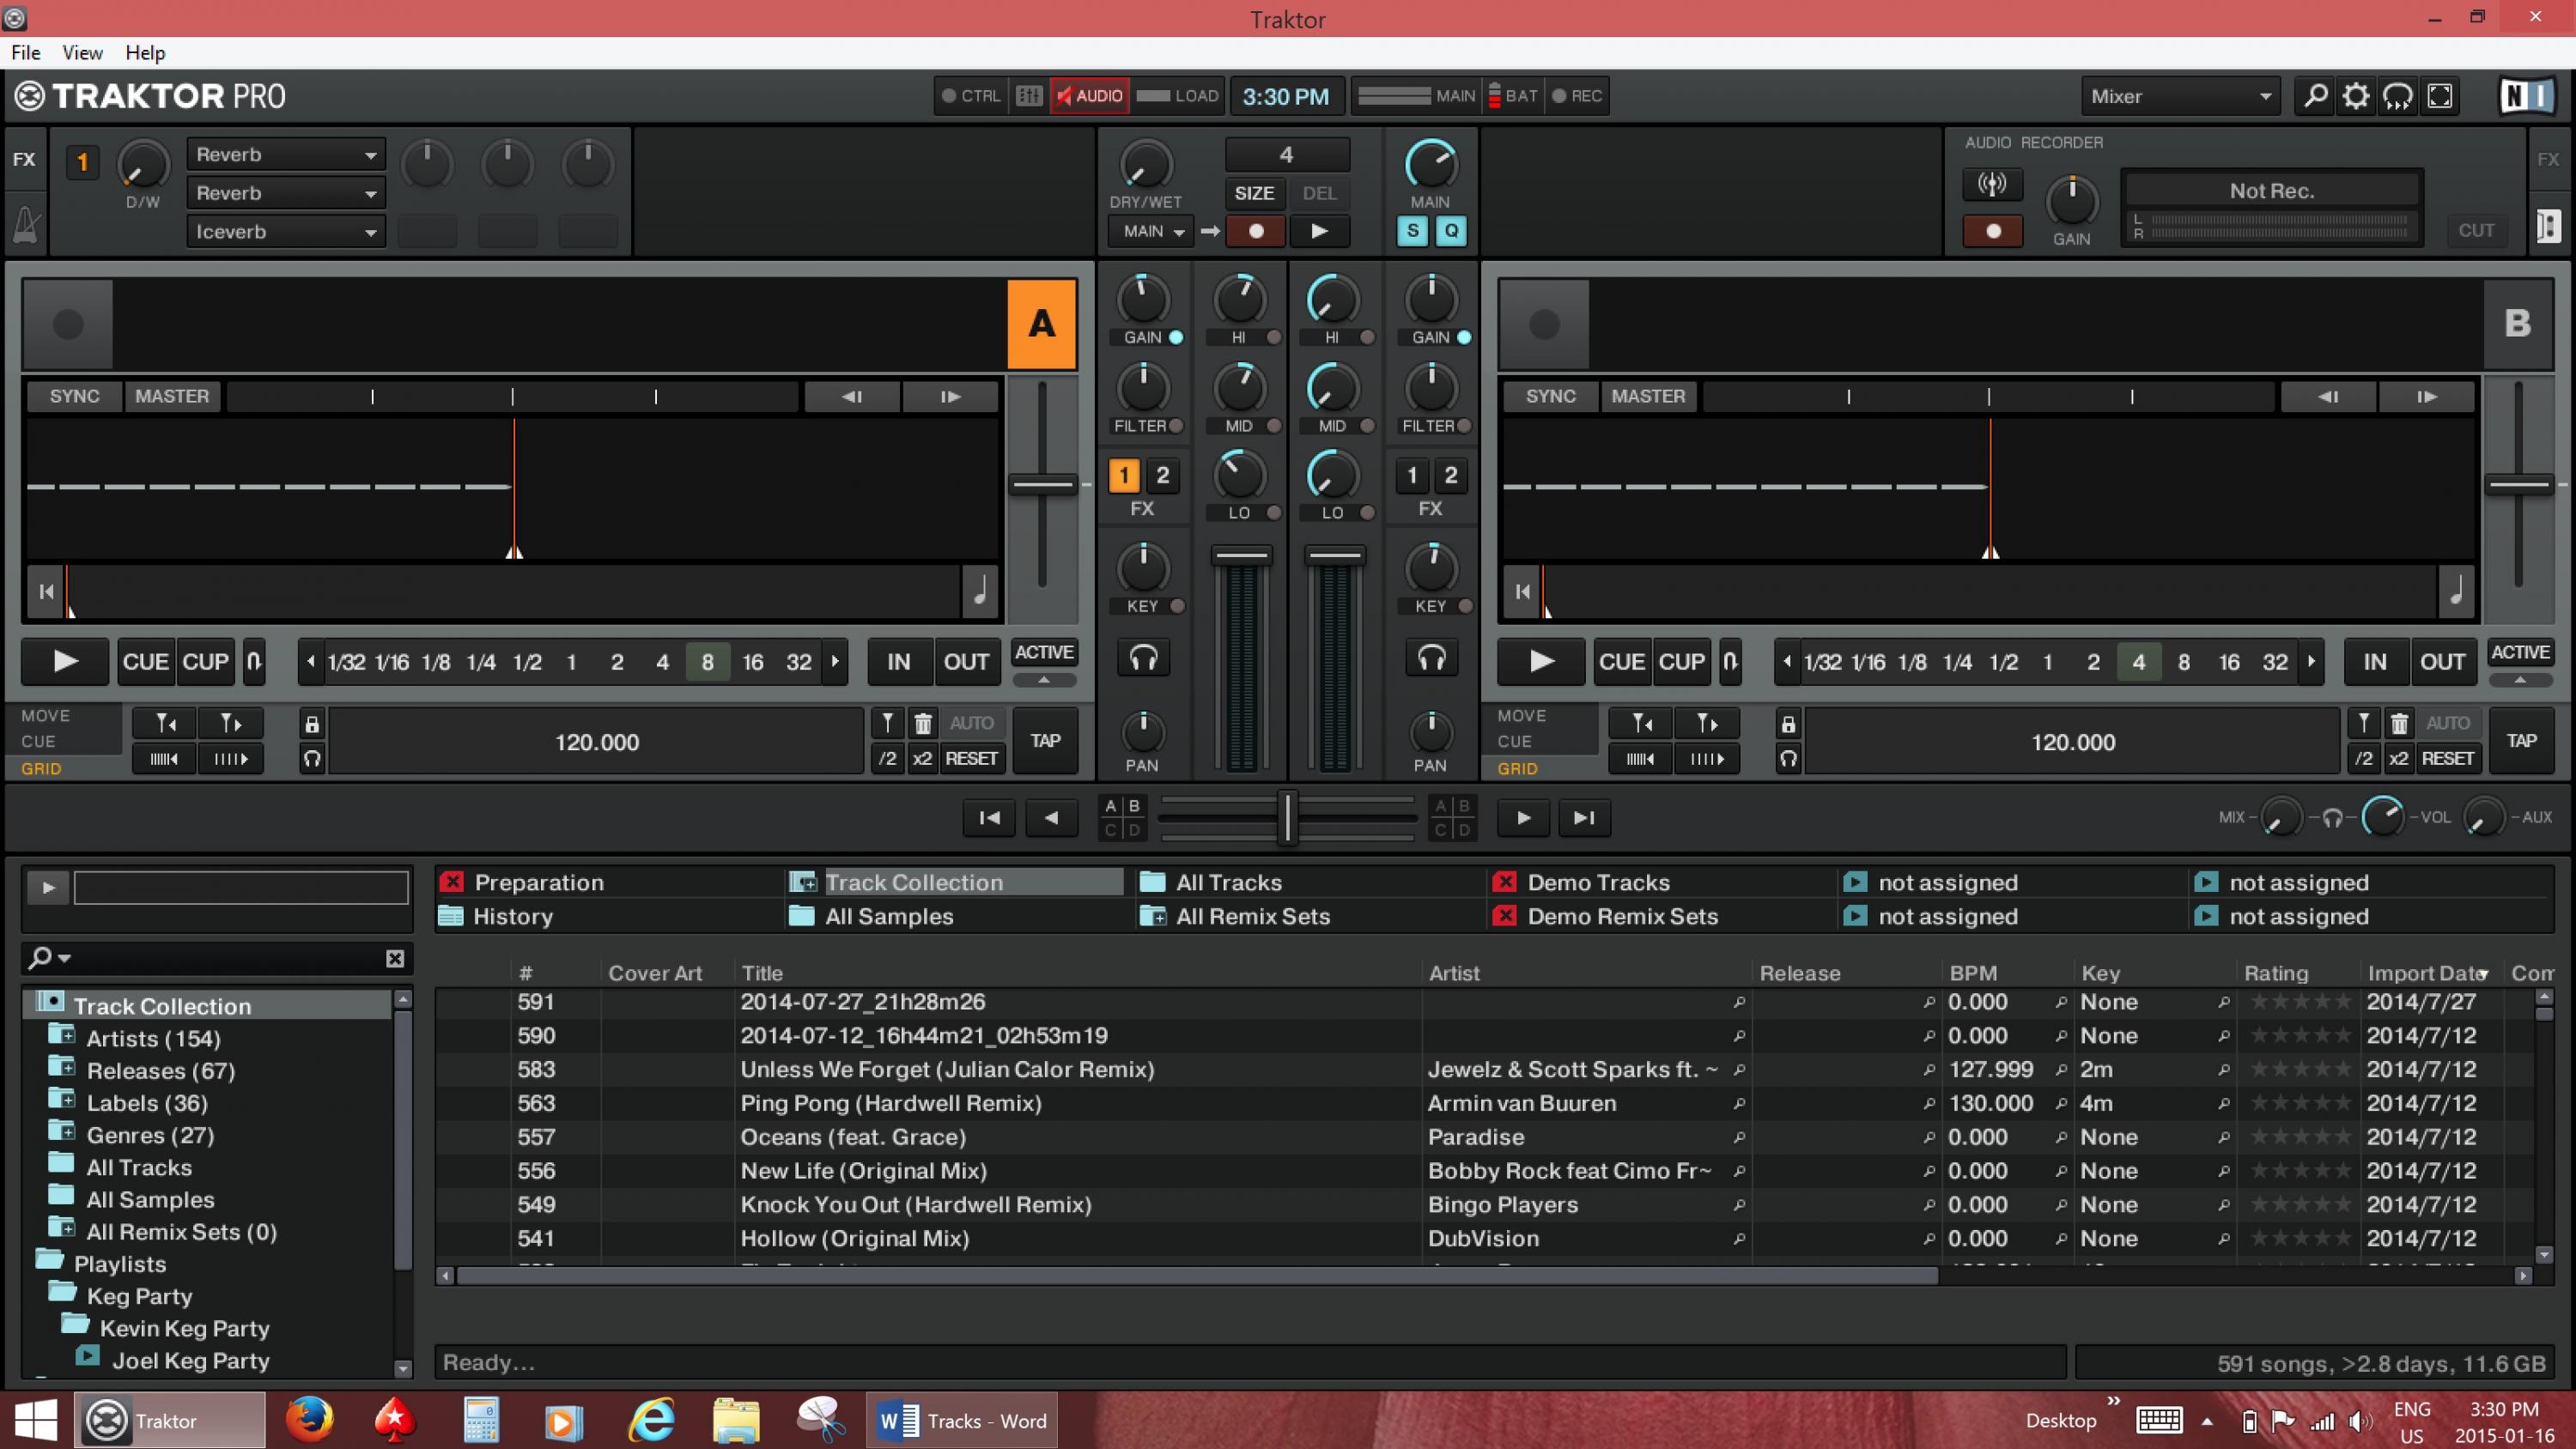Select Demo Tracks favorite playlist
2576x1449 pixels.
pos(1597,882)
